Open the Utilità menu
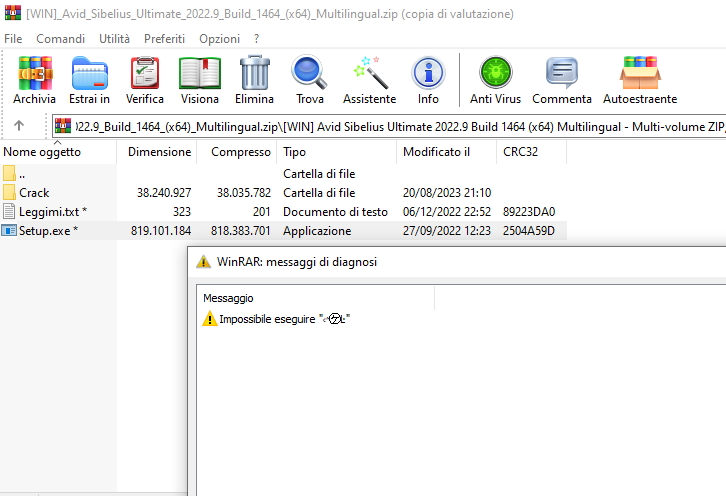The image size is (726, 496). click(114, 39)
